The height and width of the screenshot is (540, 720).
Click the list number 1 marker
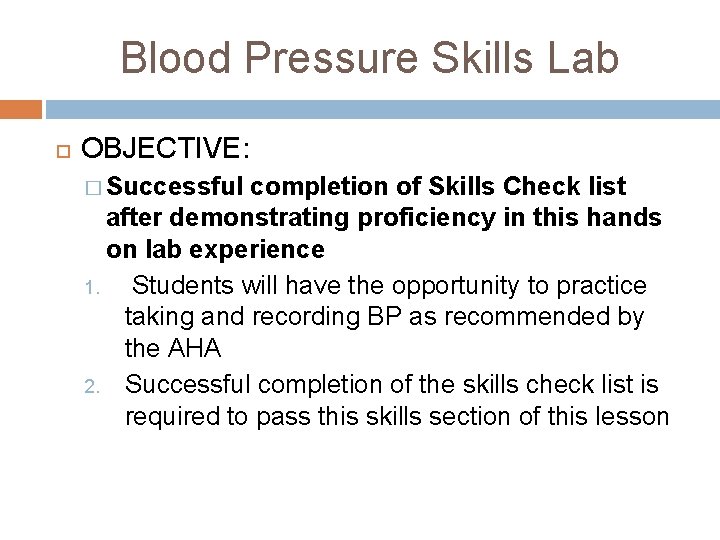[88, 291]
